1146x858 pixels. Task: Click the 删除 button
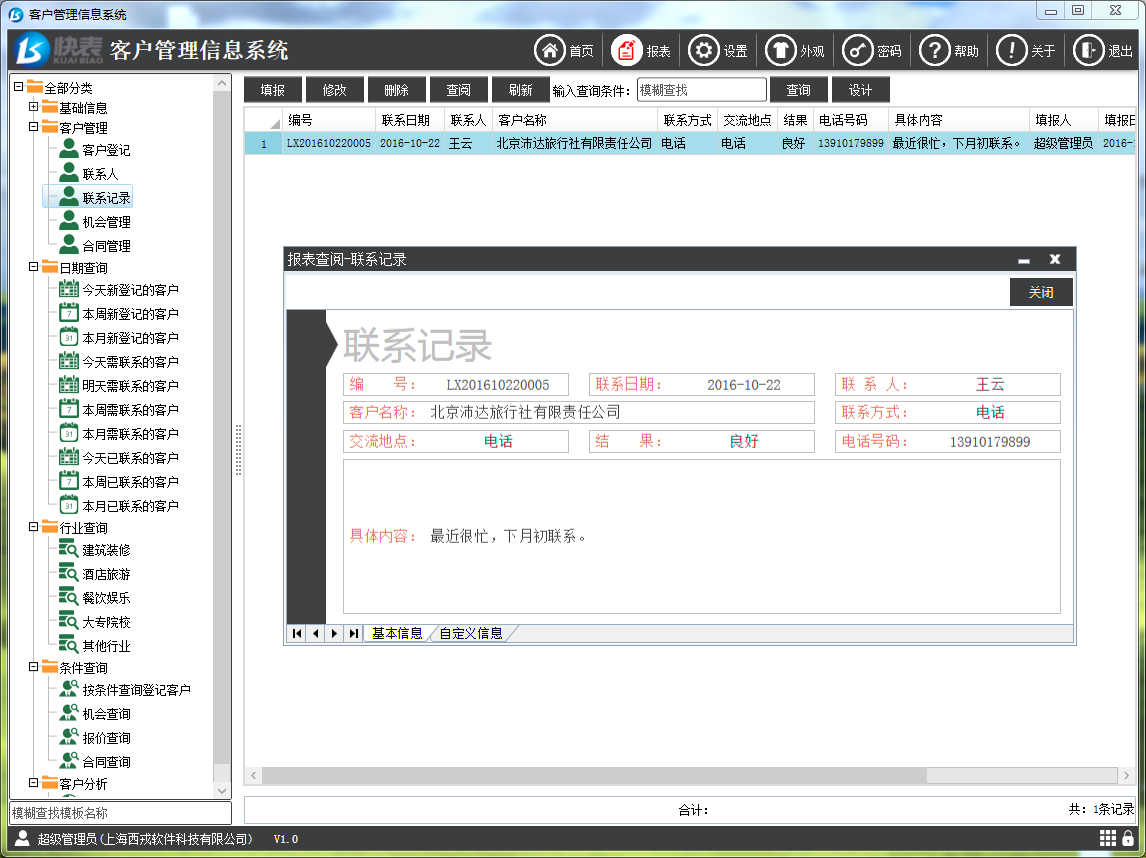click(x=396, y=90)
